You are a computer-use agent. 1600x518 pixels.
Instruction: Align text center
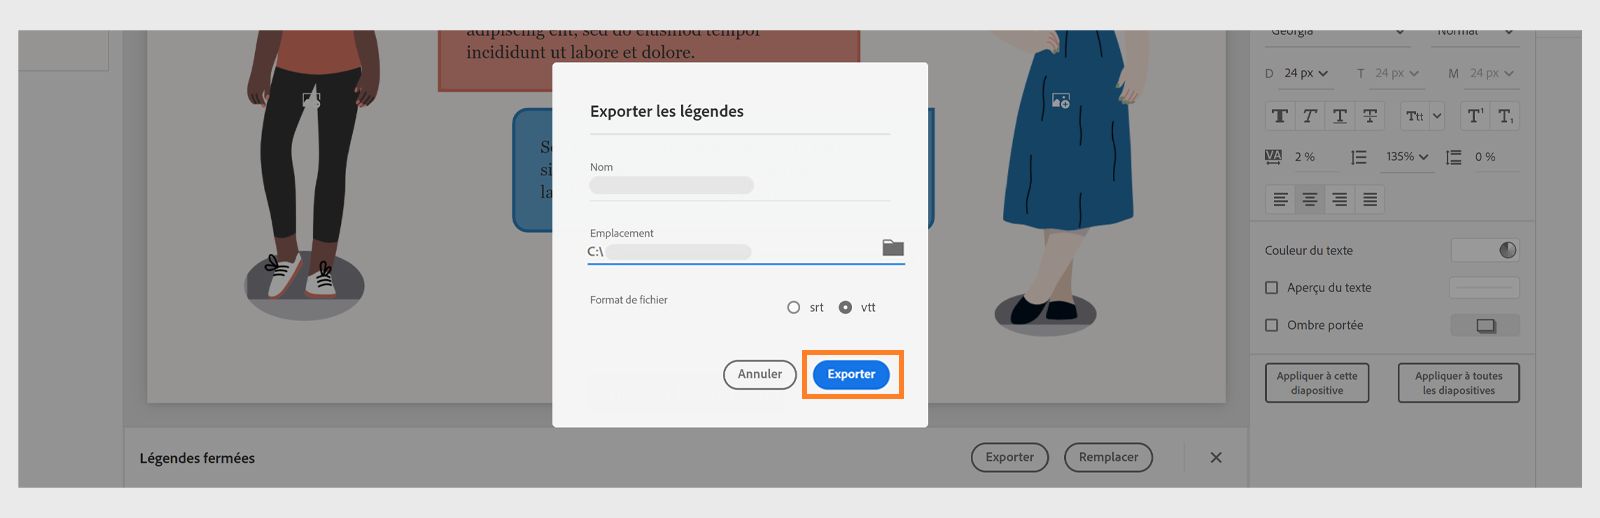point(1309,200)
